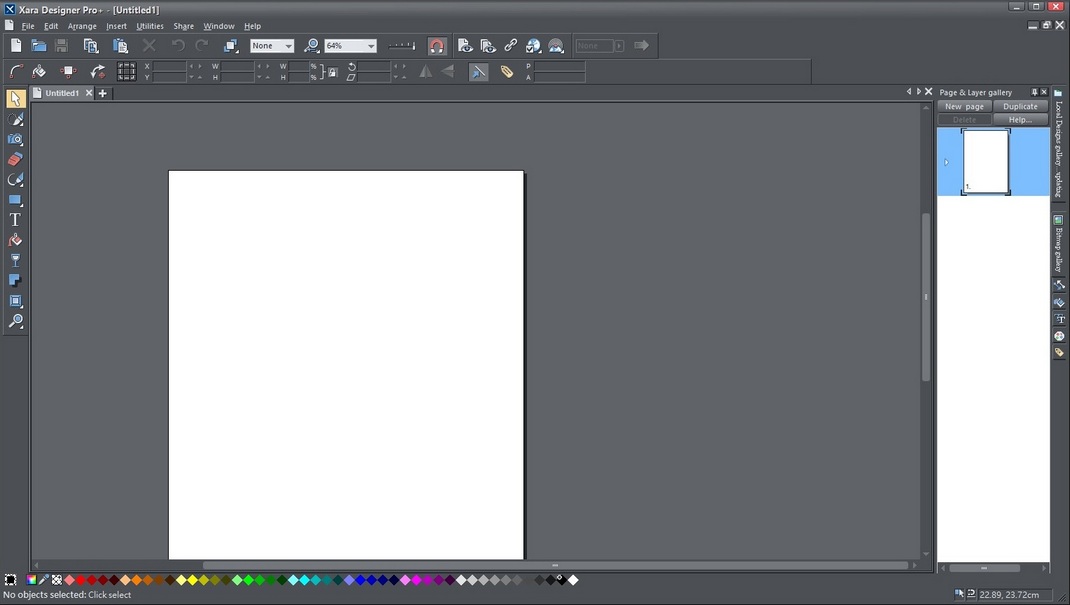
Task: Select the Selector tool
Action: coord(15,98)
